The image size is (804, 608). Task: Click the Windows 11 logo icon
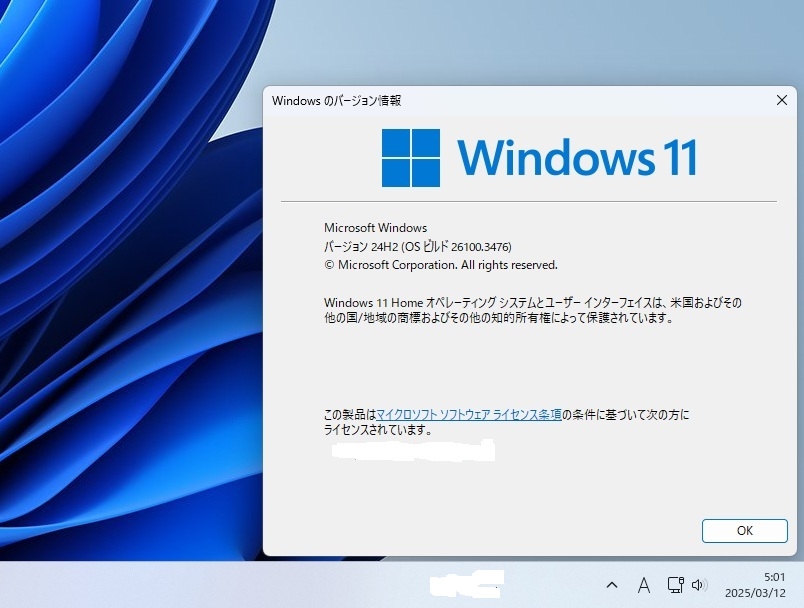pyautogui.click(x=411, y=157)
